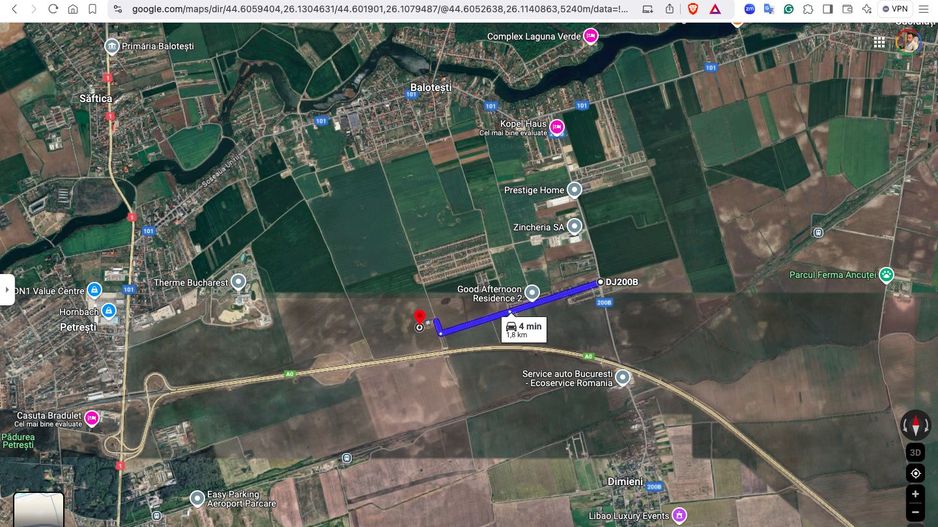Image resolution: width=938 pixels, height=527 pixels.
Task: Open the Google apps grid
Action: point(879,42)
